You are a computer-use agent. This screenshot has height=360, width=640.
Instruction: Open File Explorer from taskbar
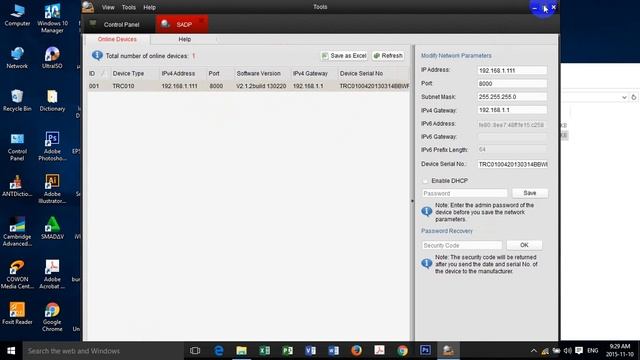(242, 351)
